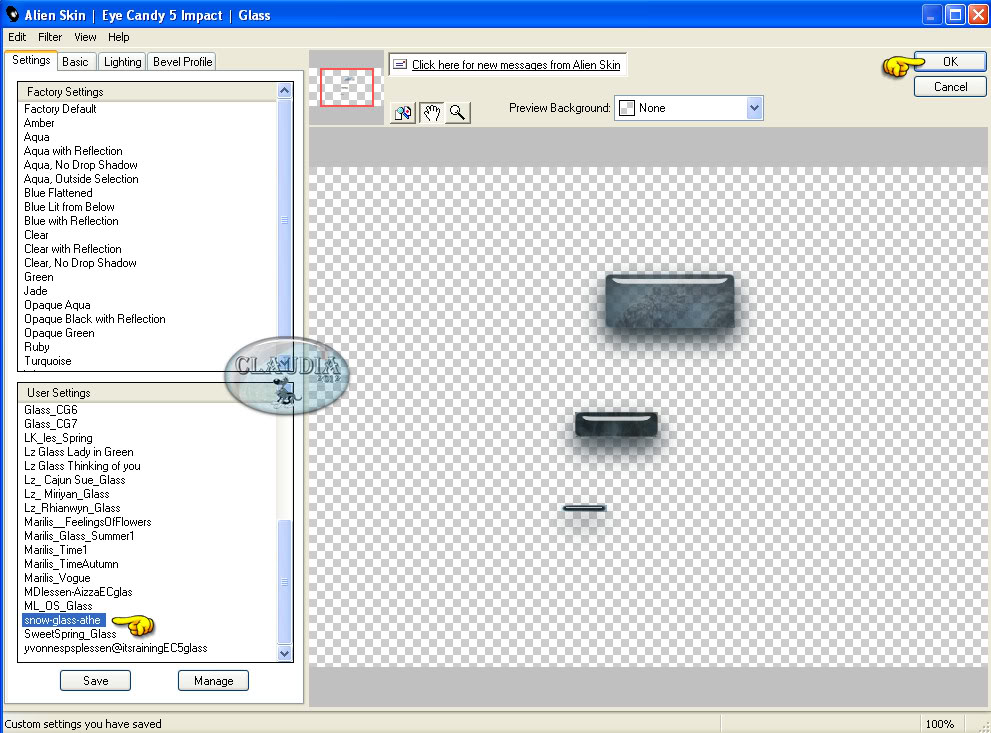Image resolution: width=991 pixels, height=733 pixels.
Task: Open the Preview Background dropdown
Action: click(754, 108)
